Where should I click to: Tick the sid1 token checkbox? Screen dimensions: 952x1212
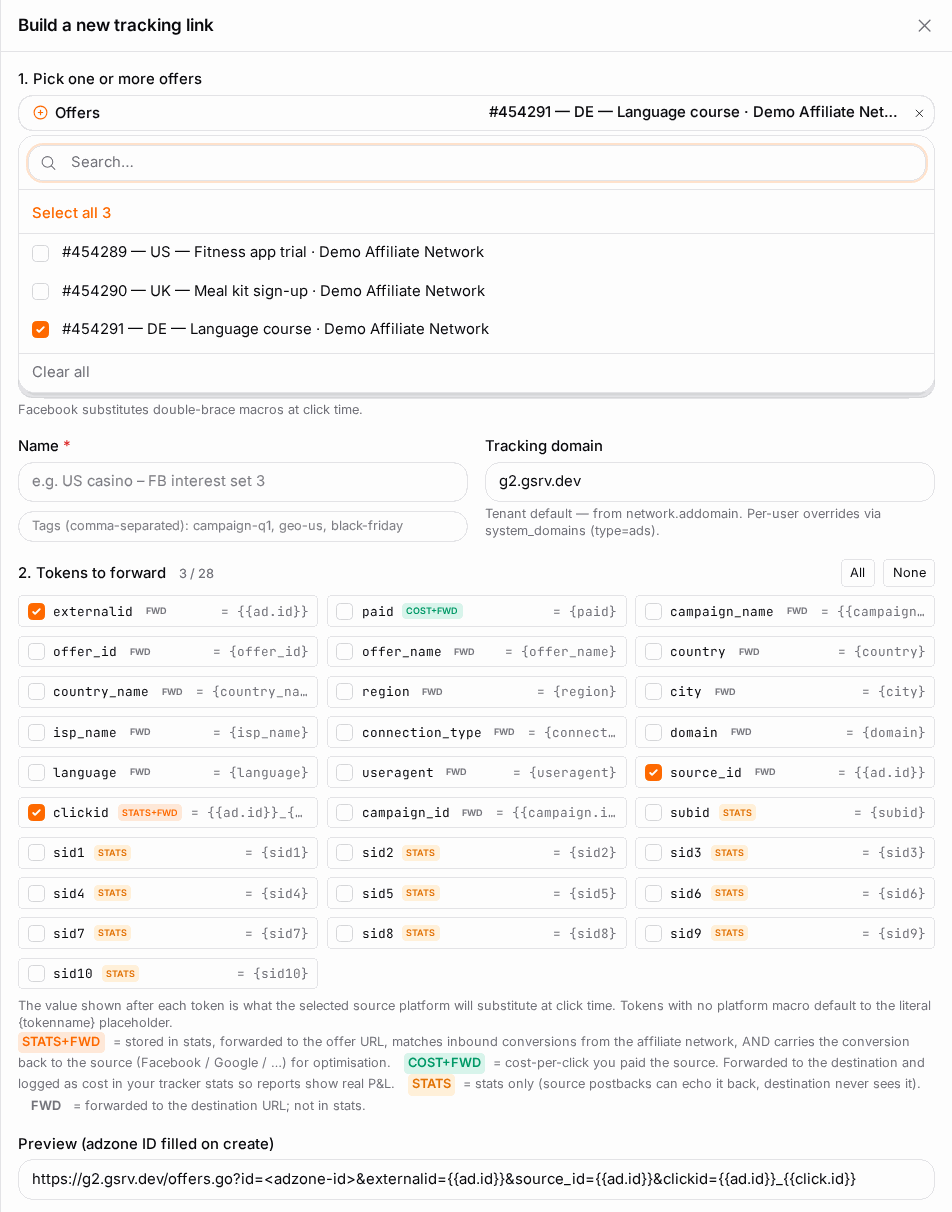[37, 853]
